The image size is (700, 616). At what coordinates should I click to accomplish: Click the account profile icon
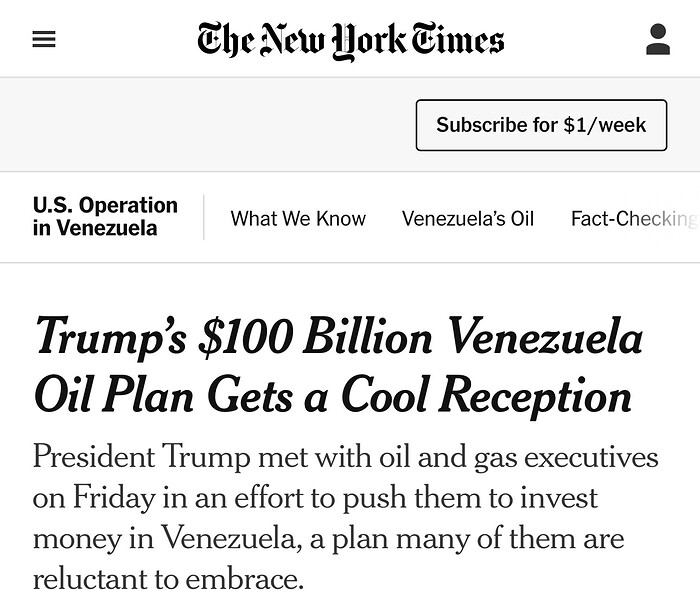click(657, 40)
